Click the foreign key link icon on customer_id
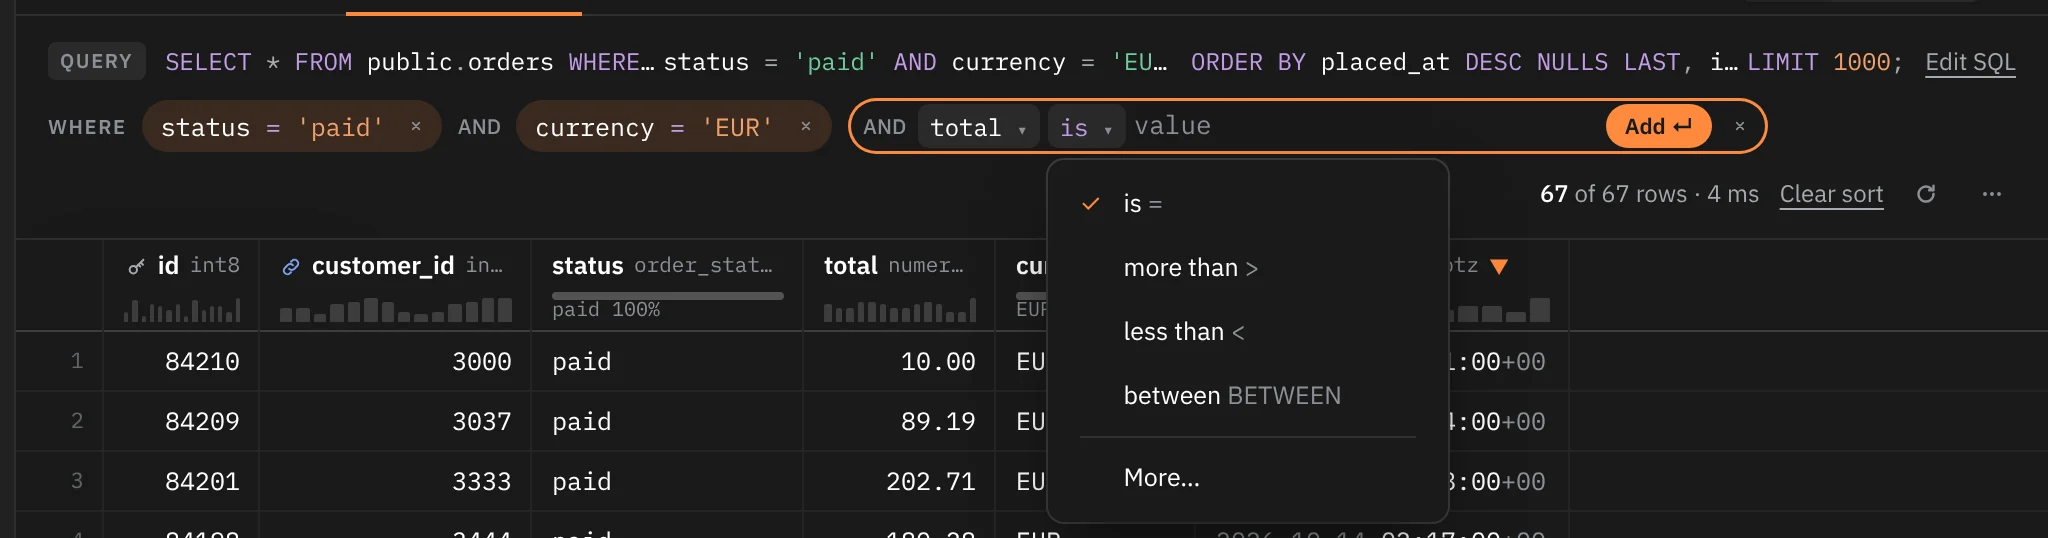This screenshot has height=538, width=2048. [291, 267]
